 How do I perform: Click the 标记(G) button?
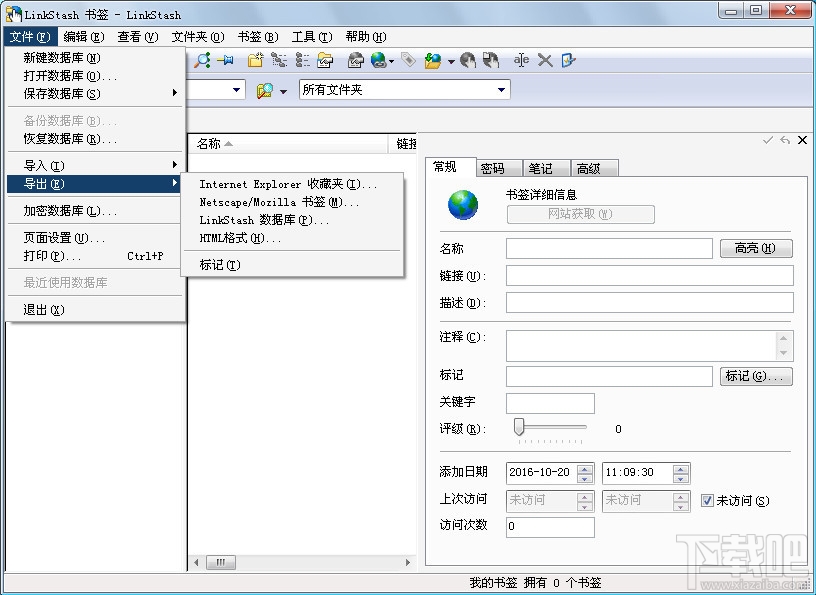pos(756,375)
